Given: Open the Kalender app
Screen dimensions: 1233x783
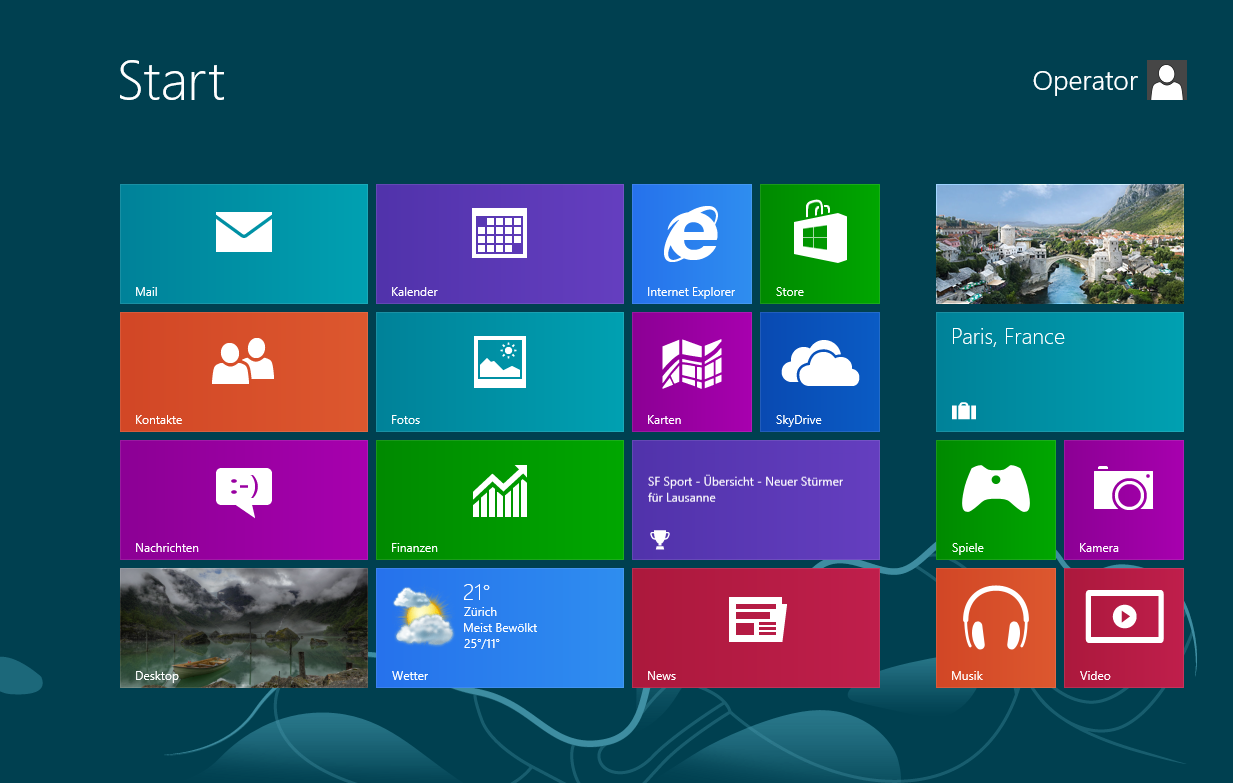Looking at the screenshot, I should [x=499, y=243].
